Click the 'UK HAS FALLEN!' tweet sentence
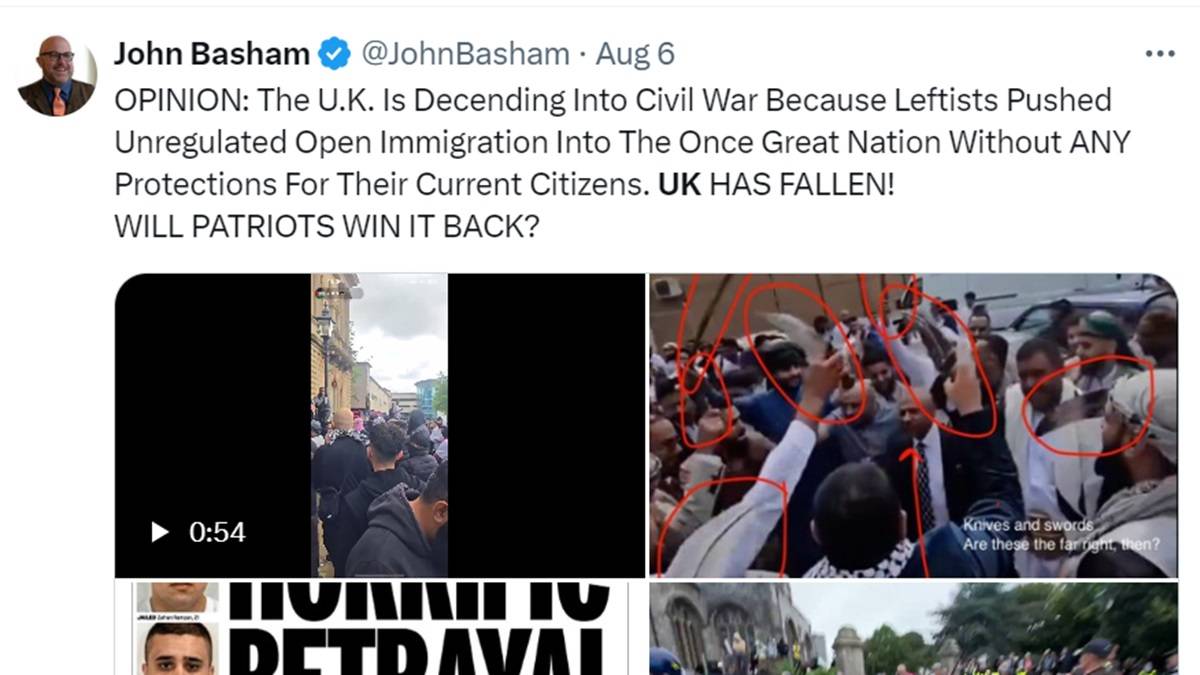 [x=776, y=185]
